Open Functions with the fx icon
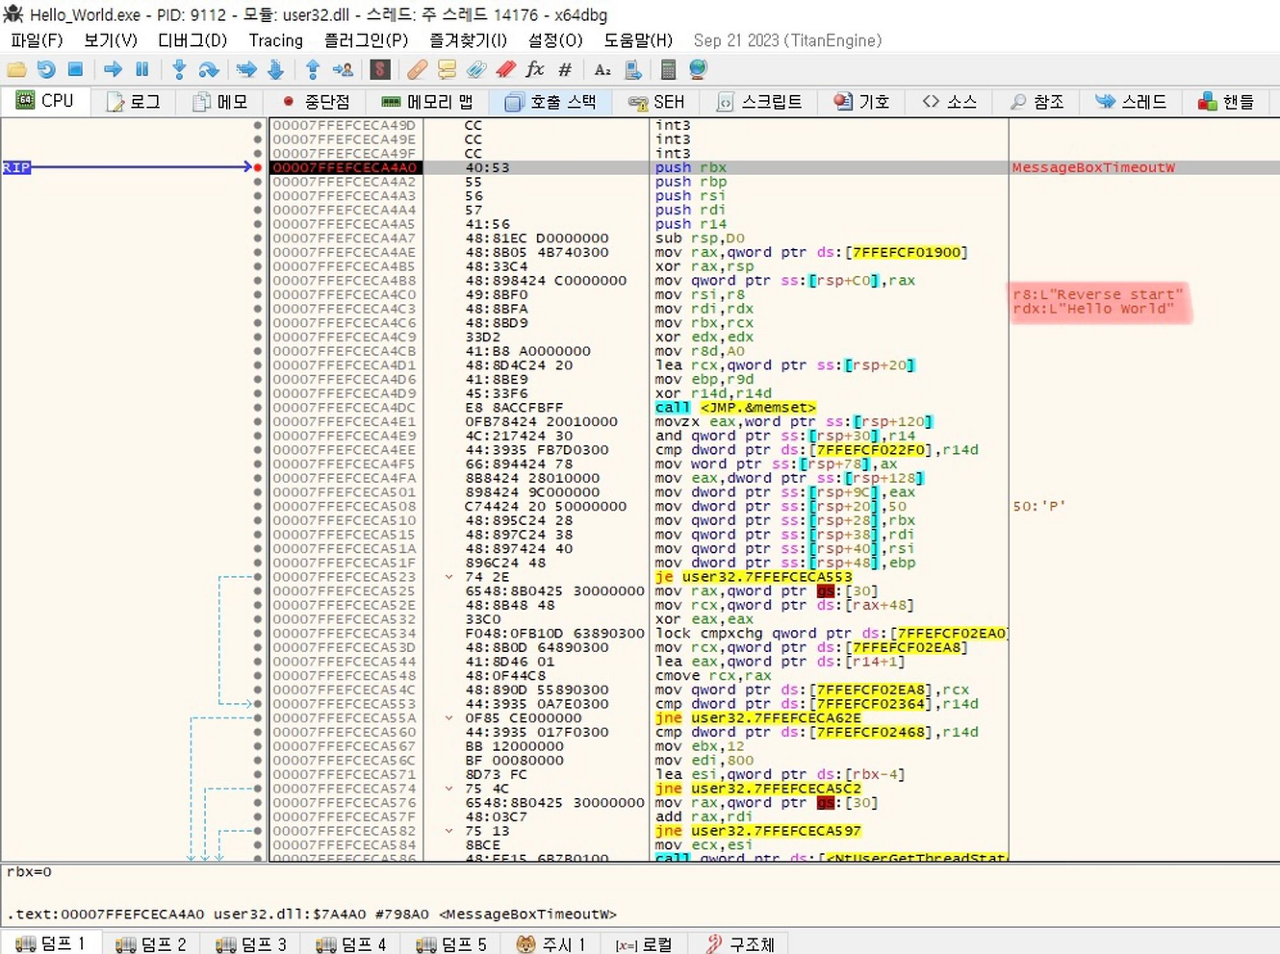This screenshot has width=1280, height=954. pyautogui.click(x=535, y=69)
